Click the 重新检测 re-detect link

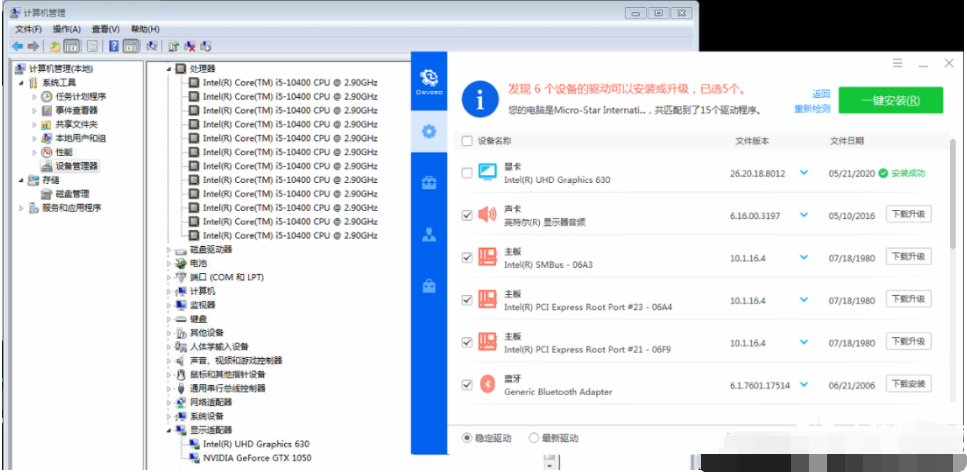click(812, 109)
